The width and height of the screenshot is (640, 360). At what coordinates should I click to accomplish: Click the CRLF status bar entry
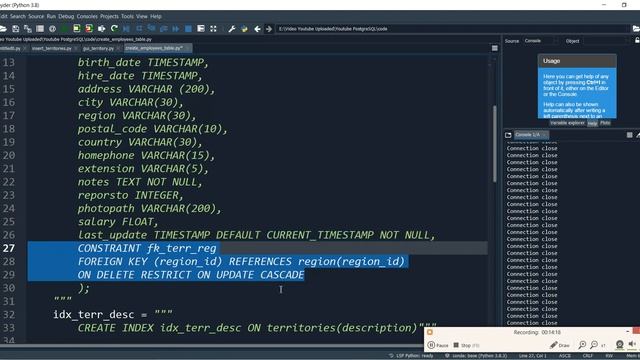(587, 356)
